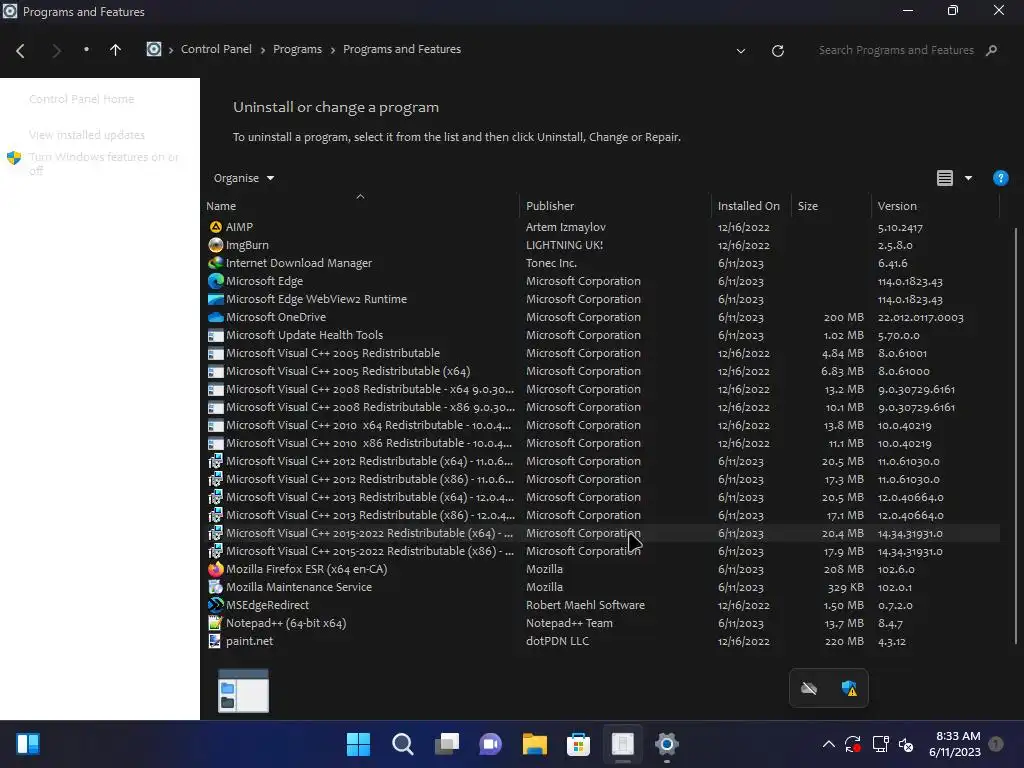Image resolution: width=1024 pixels, height=768 pixels.
Task: Click the Microsoft OneDrive cloud icon
Action: tap(216, 317)
